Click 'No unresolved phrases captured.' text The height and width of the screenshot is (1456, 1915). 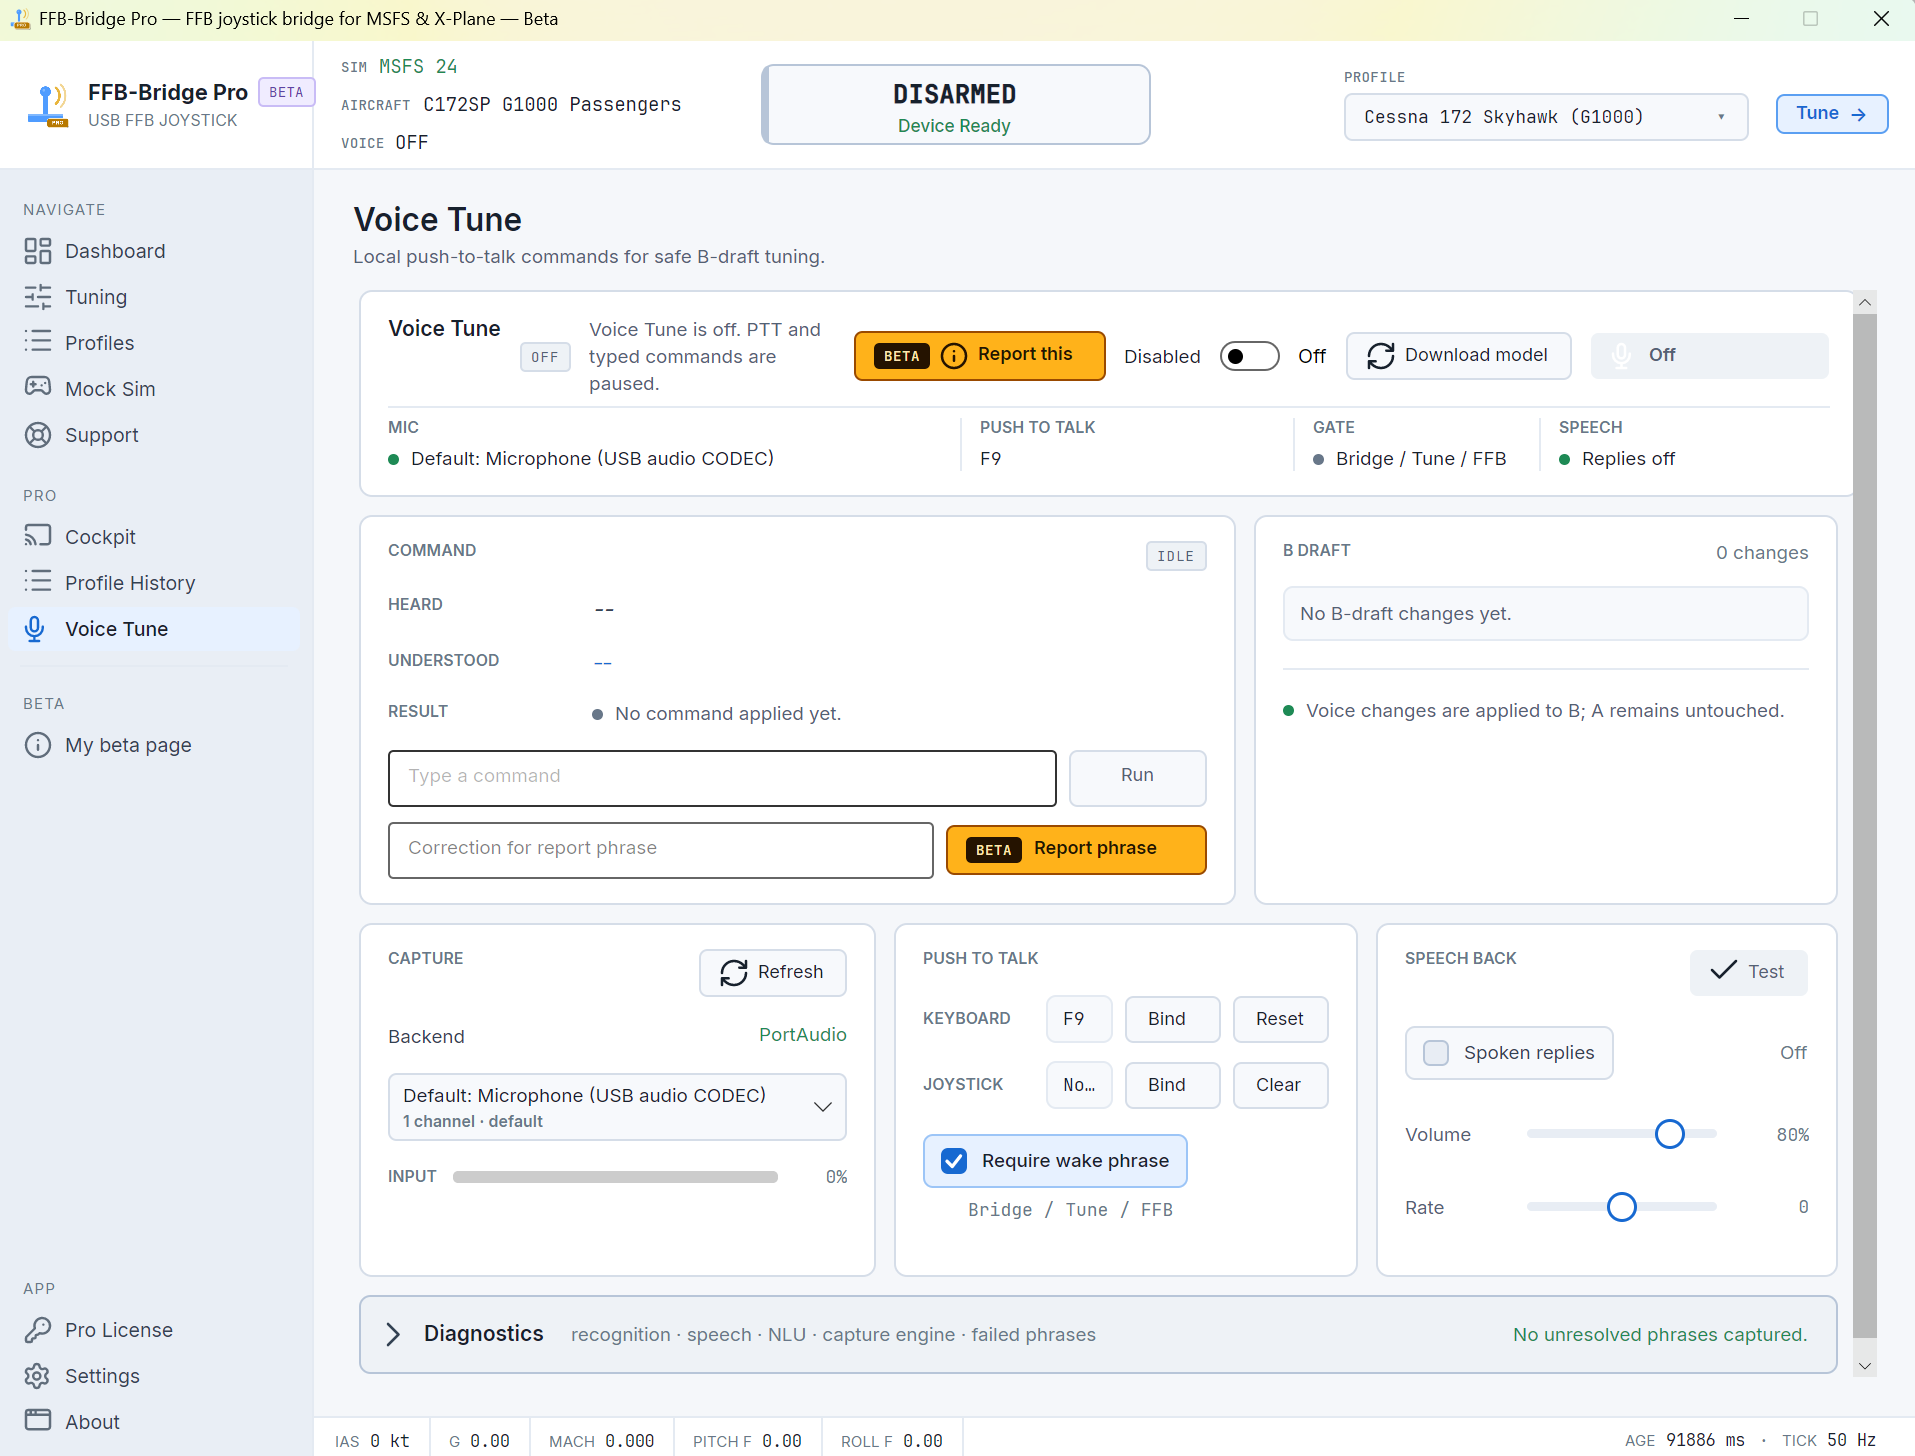1660,1335
